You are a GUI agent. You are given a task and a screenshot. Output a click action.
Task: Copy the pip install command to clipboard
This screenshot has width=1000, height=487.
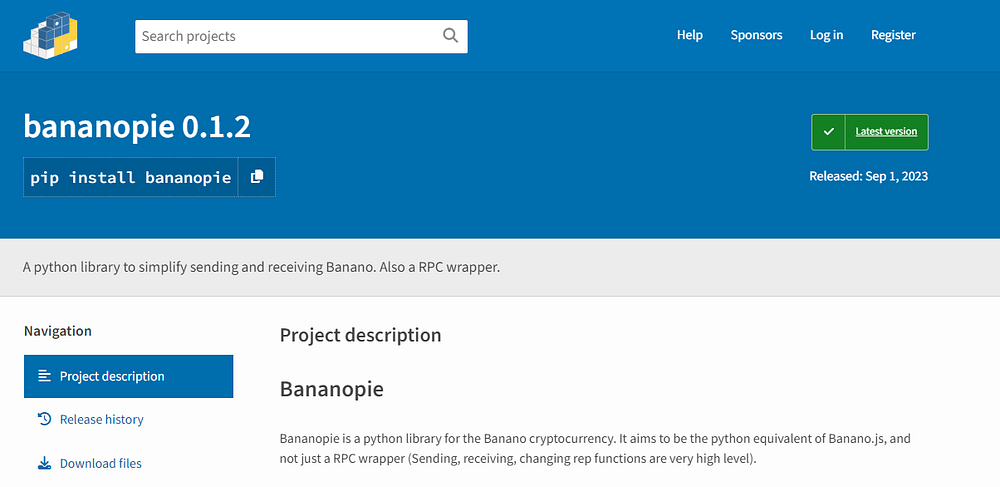point(257,177)
